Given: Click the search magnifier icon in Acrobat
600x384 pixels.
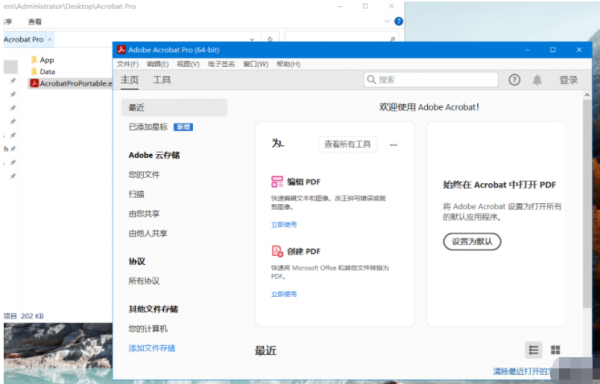Looking at the screenshot, I should click(x=371, y=80).
